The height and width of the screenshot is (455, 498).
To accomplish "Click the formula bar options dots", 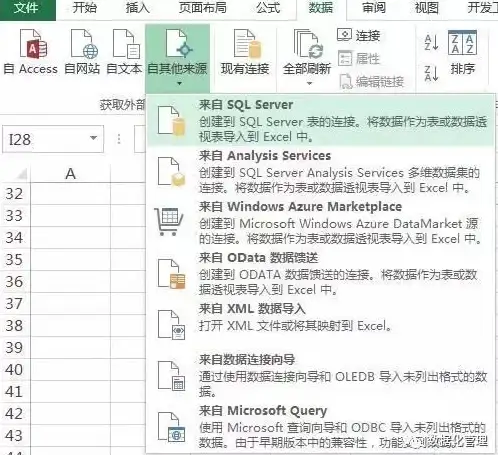I will (119, 139).
